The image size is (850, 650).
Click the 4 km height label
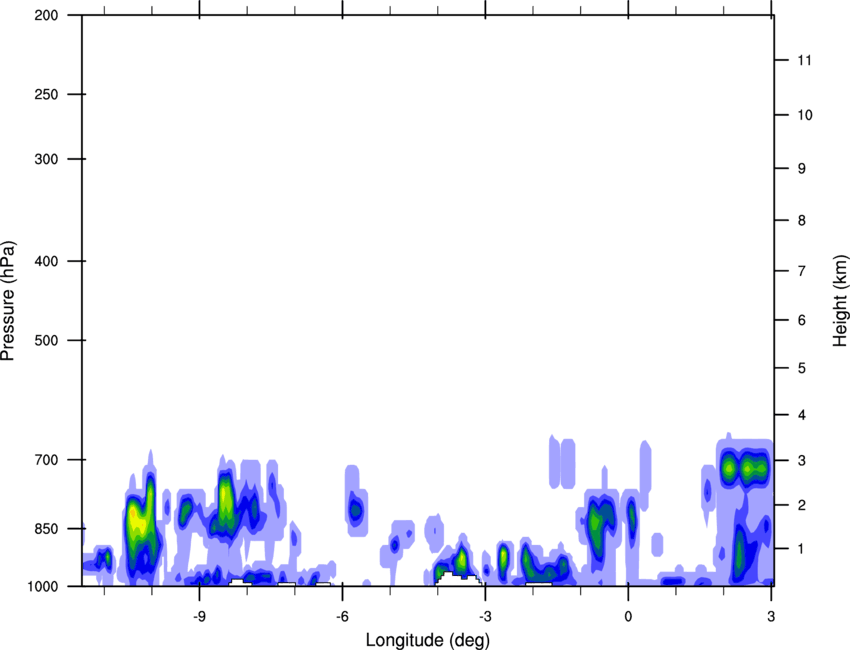tap(802, 415)
